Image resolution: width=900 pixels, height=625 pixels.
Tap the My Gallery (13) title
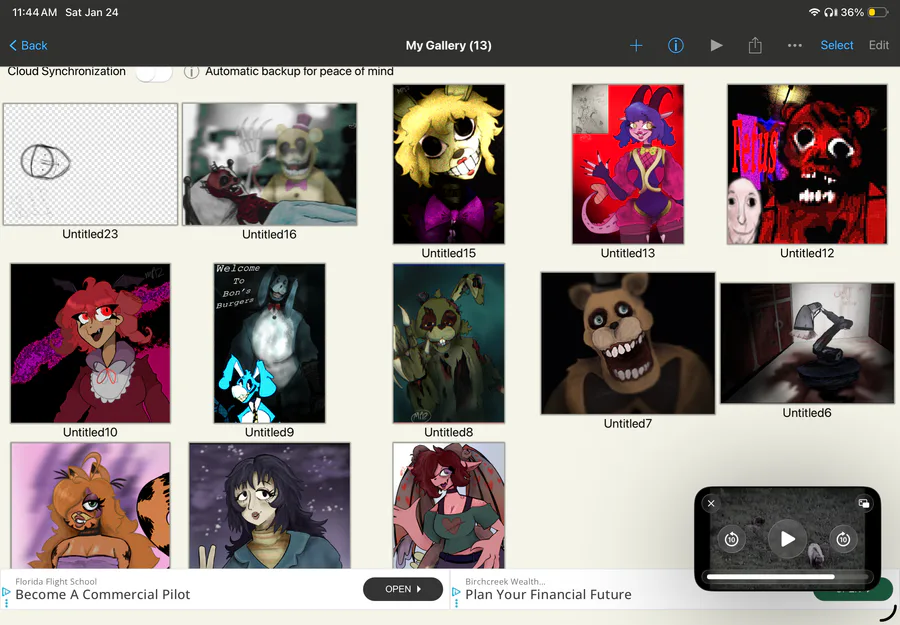(449, 45)
